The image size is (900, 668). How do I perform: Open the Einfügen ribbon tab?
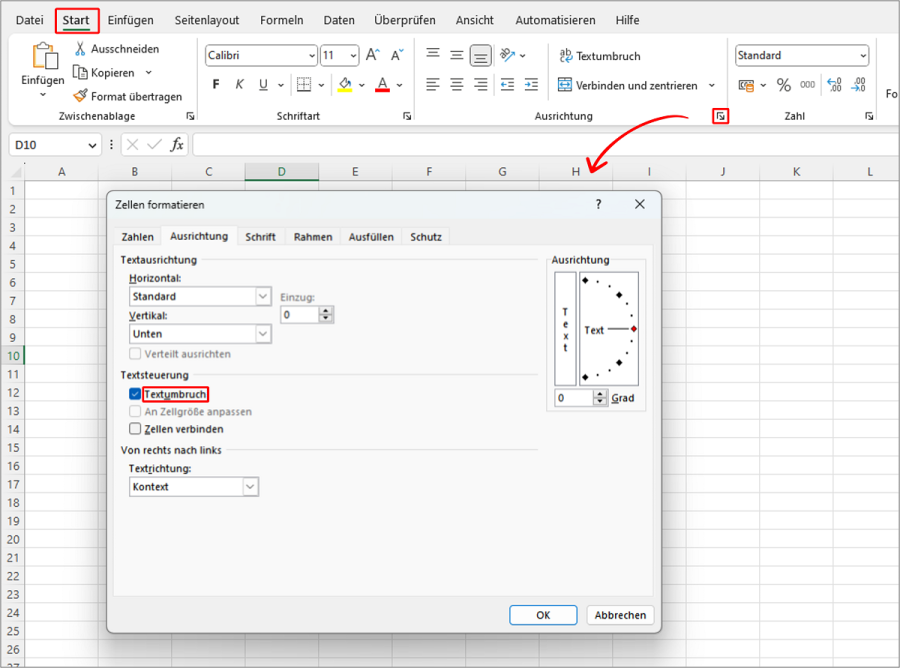[130, 20]
